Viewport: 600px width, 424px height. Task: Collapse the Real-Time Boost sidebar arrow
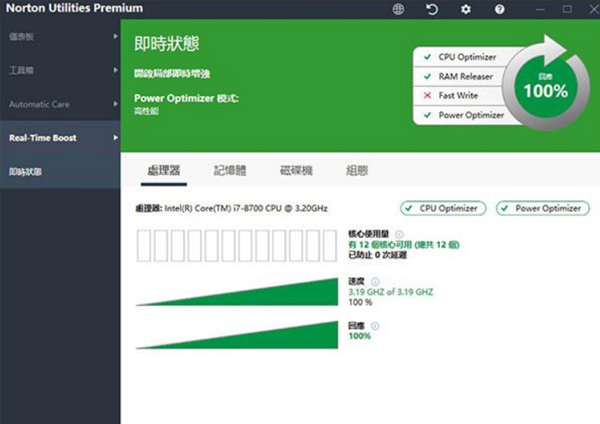115,138
